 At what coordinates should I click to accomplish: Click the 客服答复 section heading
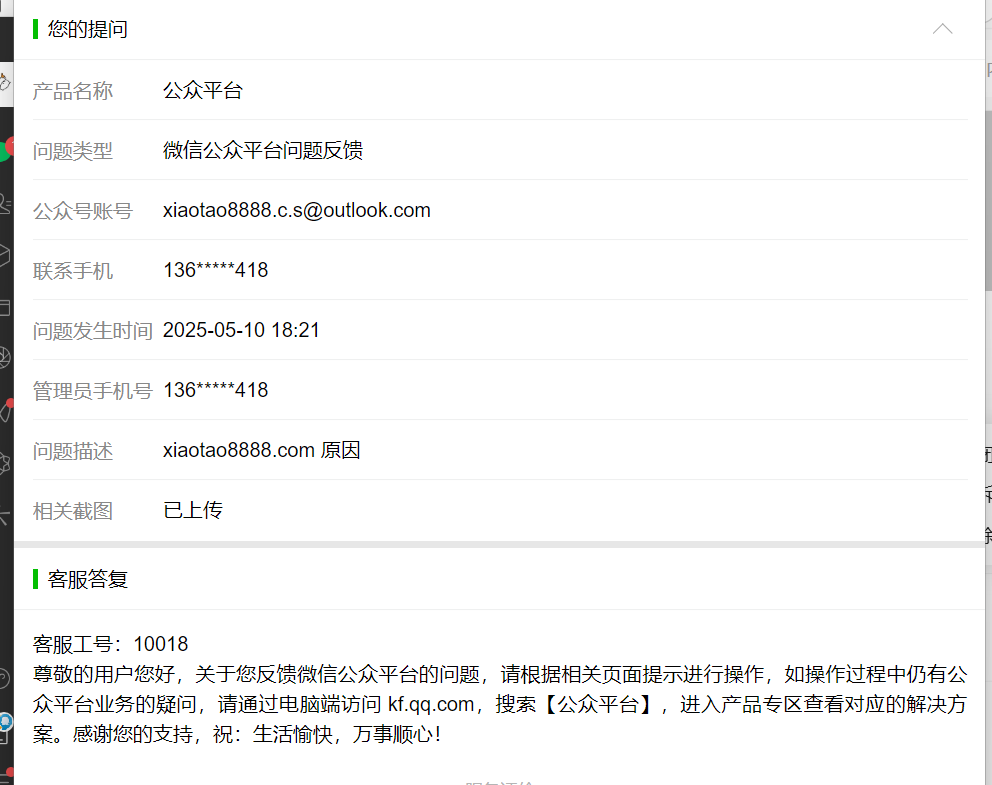point(87,579)
